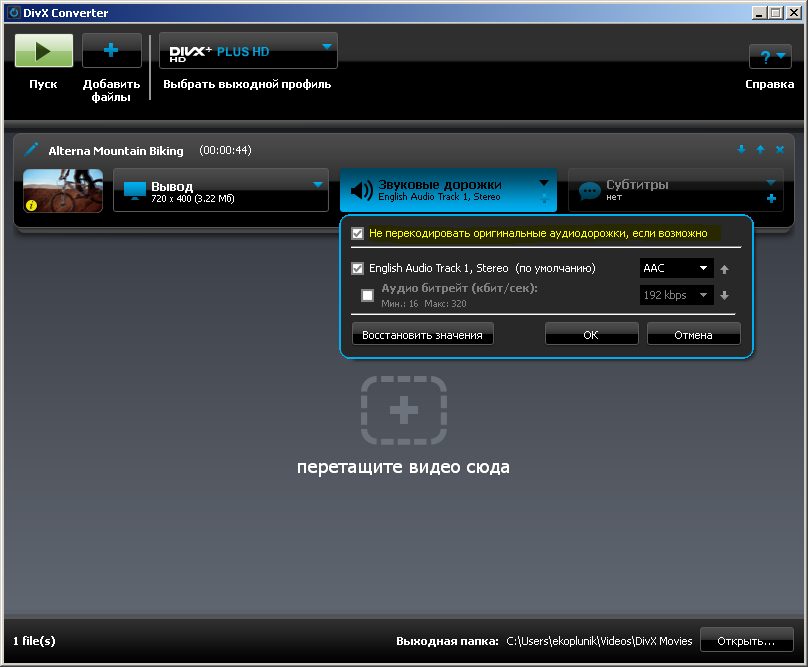Click the Alterna Mountain Biking title text
Viewport: 808px width, 667px height.
tap(116, 151)
